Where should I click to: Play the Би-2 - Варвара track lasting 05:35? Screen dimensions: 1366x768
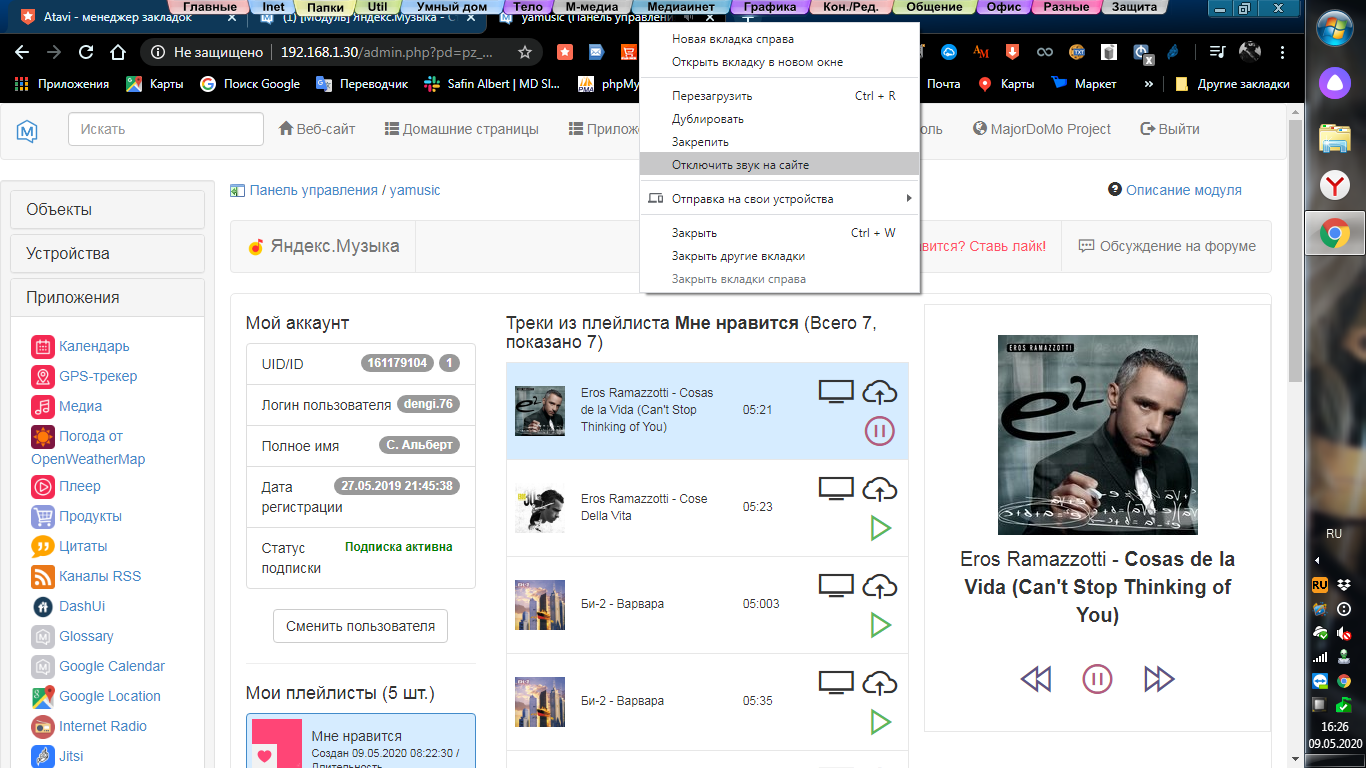pos(880,721)
